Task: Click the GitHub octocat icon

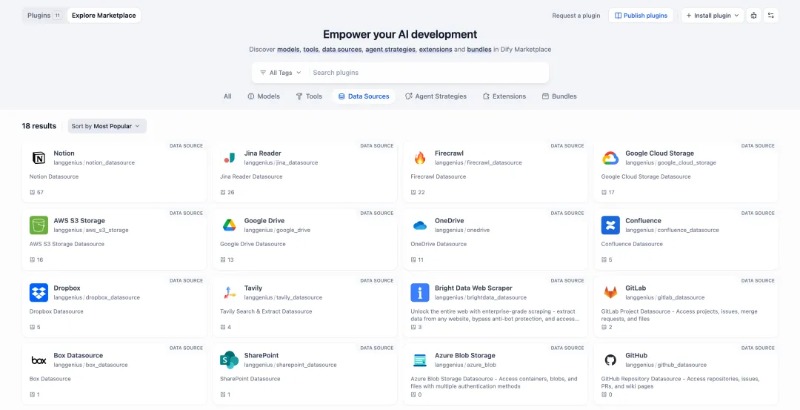Action: [x=610, y=359]
